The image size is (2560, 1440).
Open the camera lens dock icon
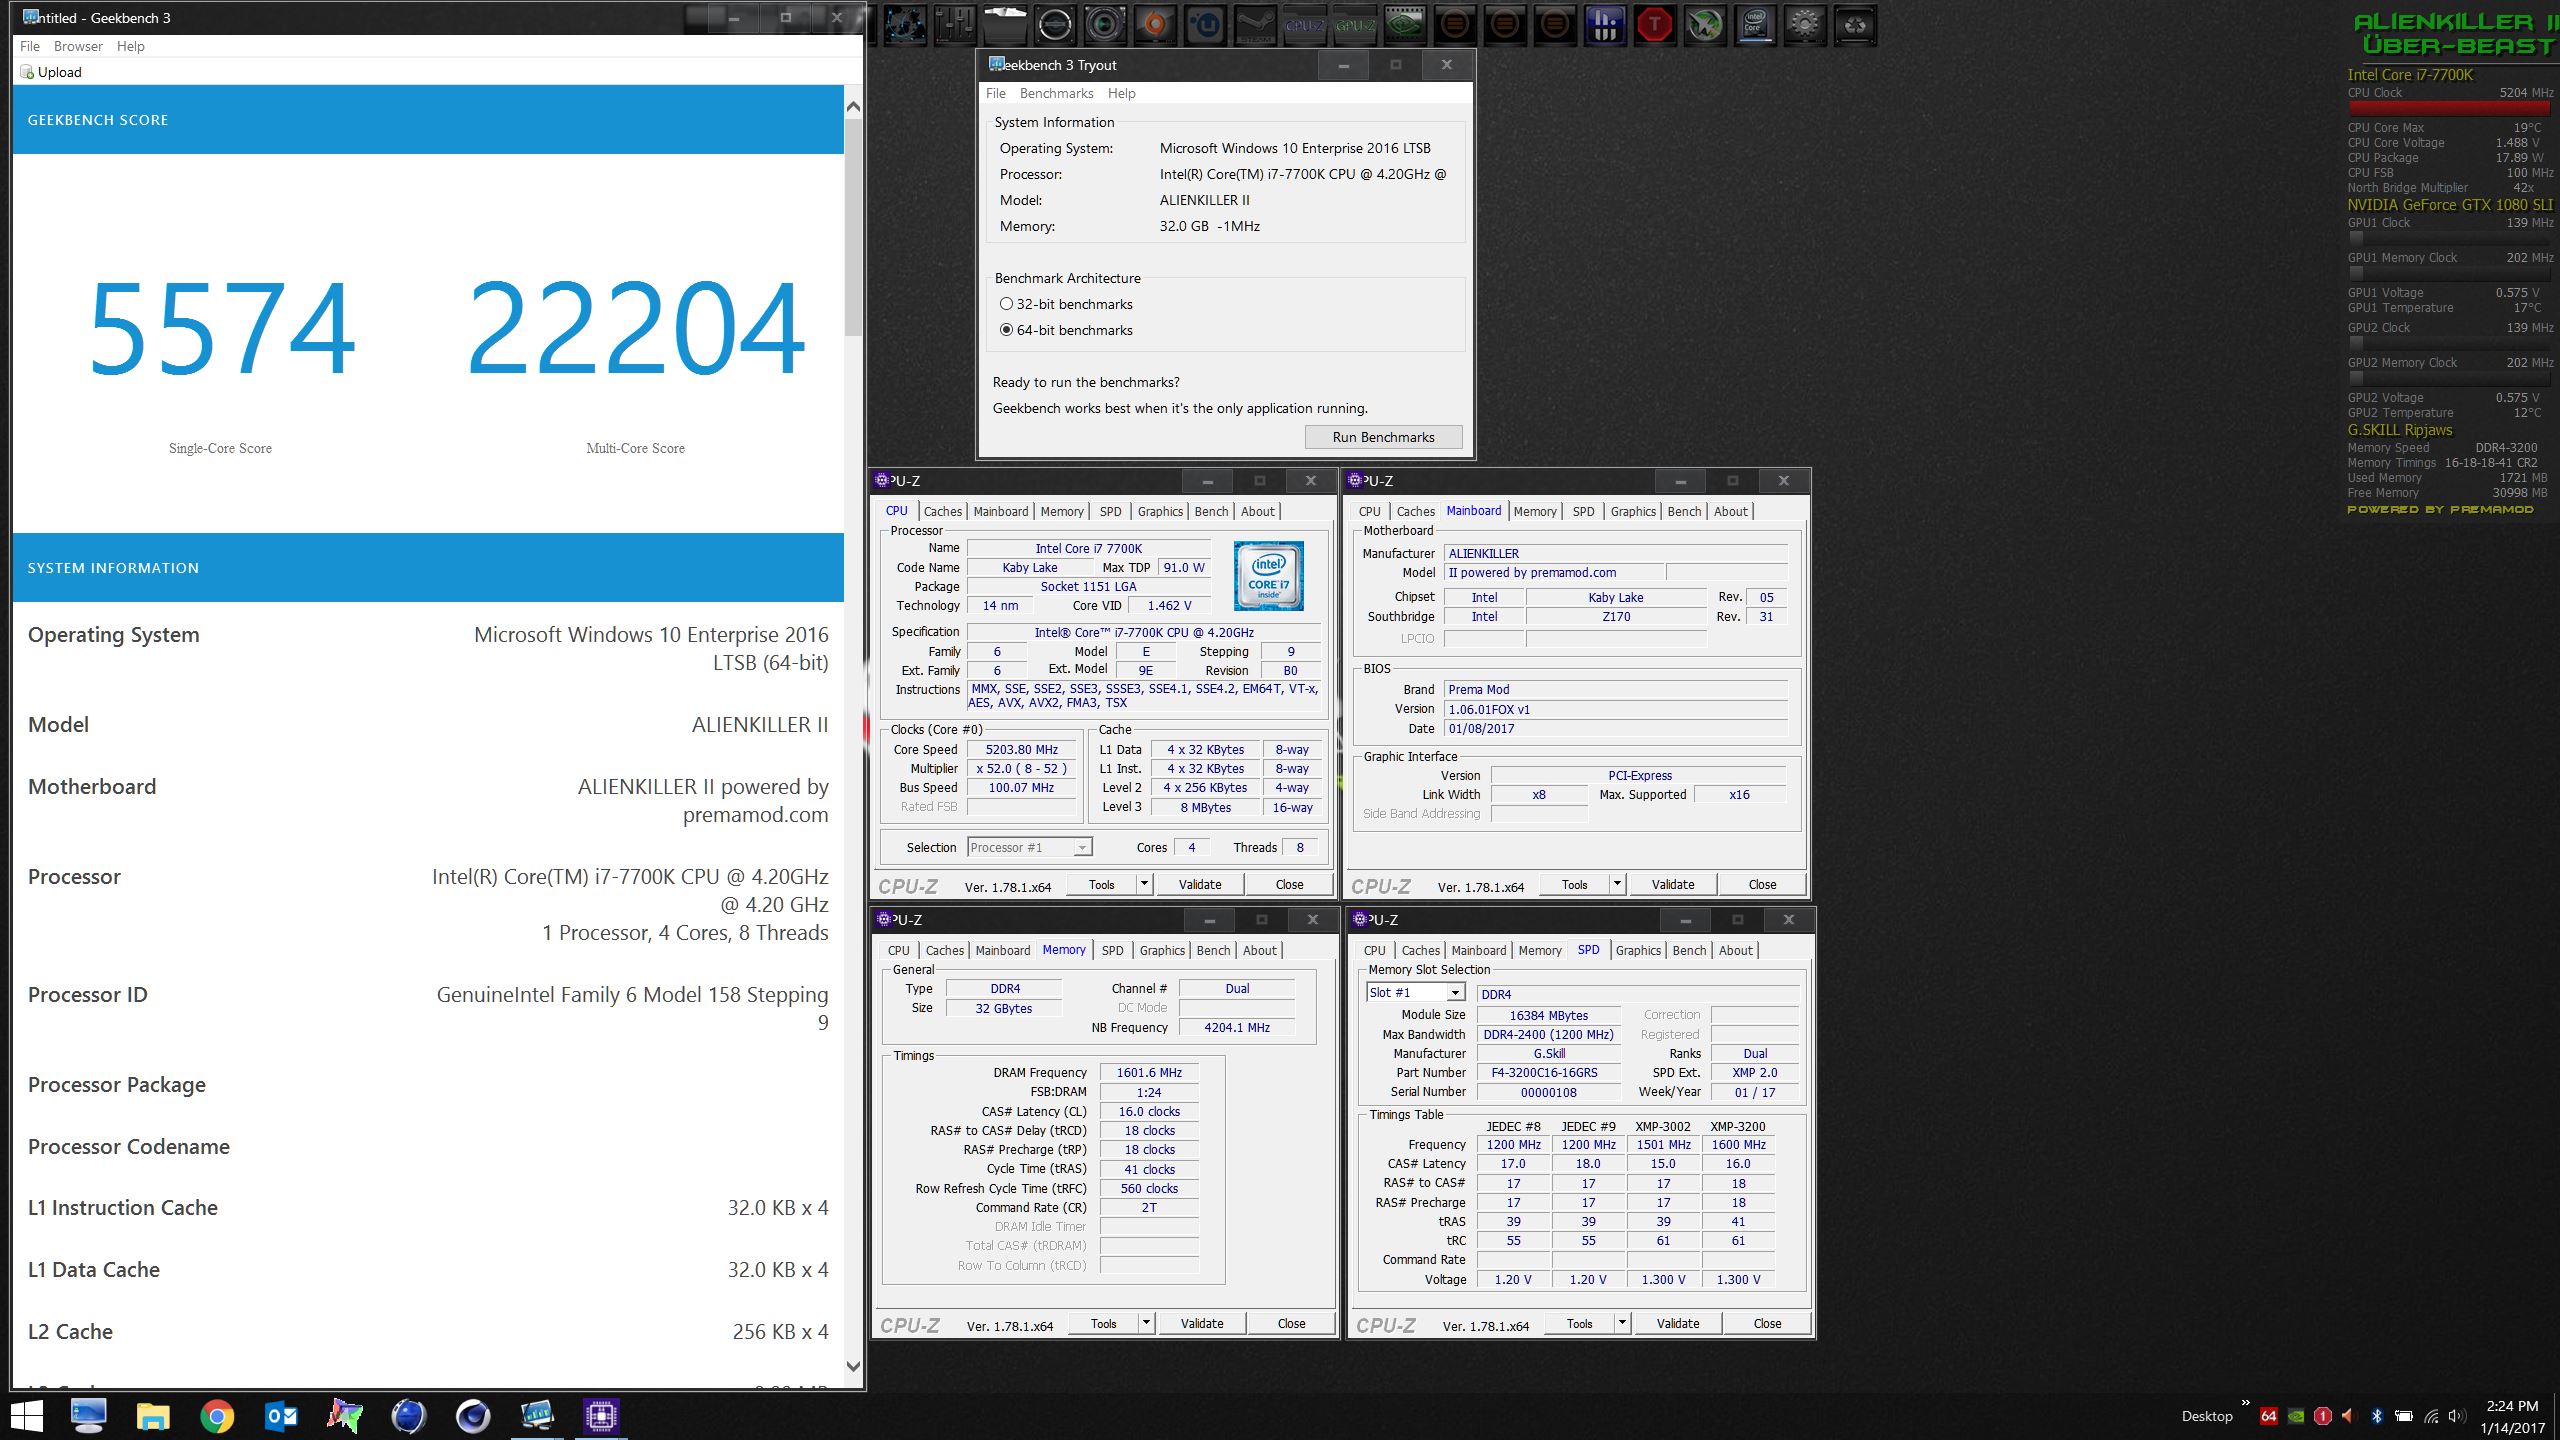pos(1105,25)
